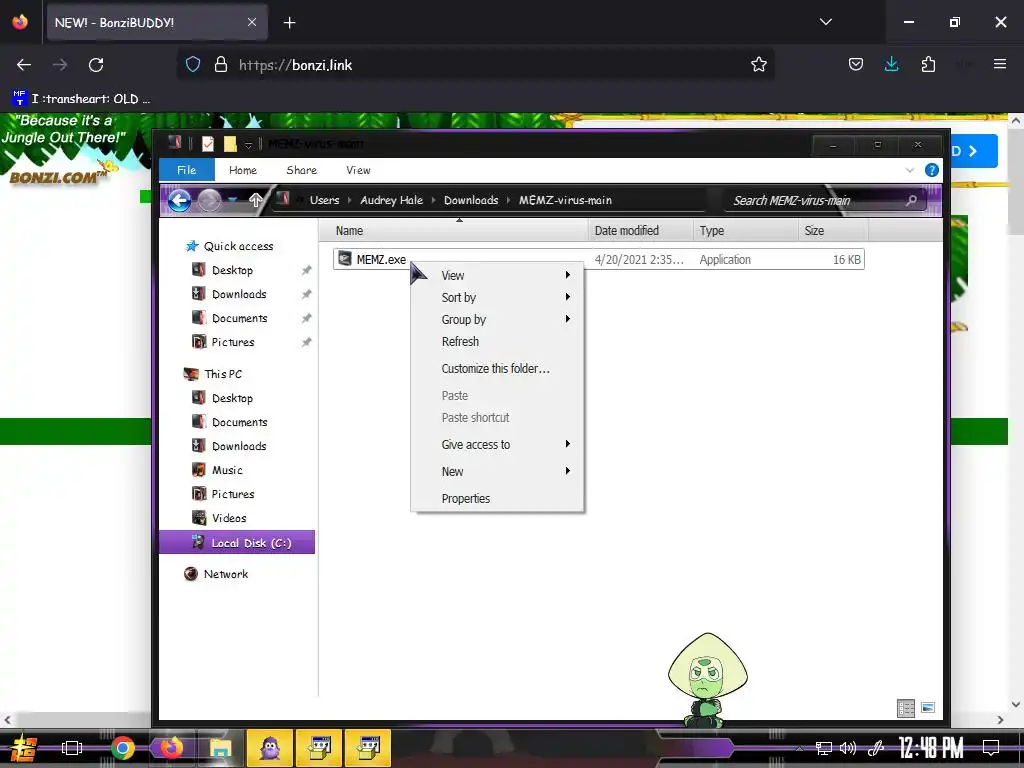The height and width of the screenshot is (768, 1024).
Task: Switch to details view icon
Action: point(905,708)
